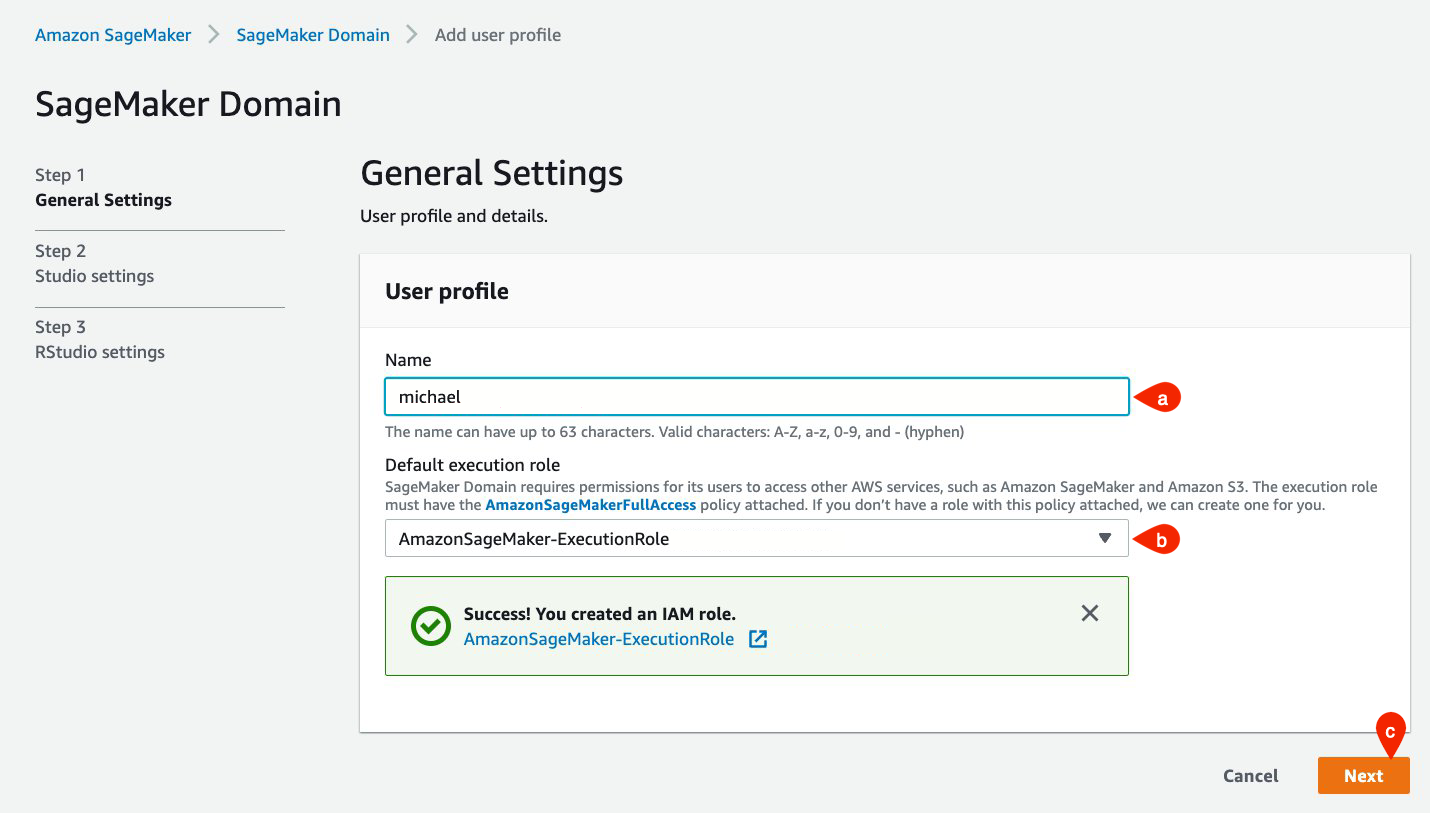
Task: Open the Amazon SageMaker breadcrumb link
Action: pyautogui.click(x=113, y=35)
